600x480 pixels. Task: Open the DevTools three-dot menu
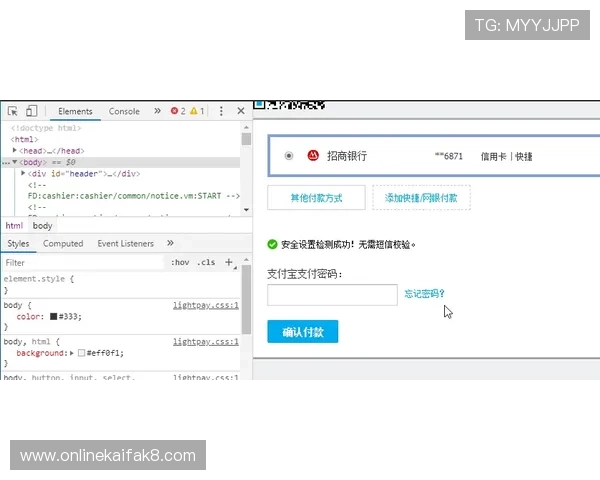click(221, 111)
